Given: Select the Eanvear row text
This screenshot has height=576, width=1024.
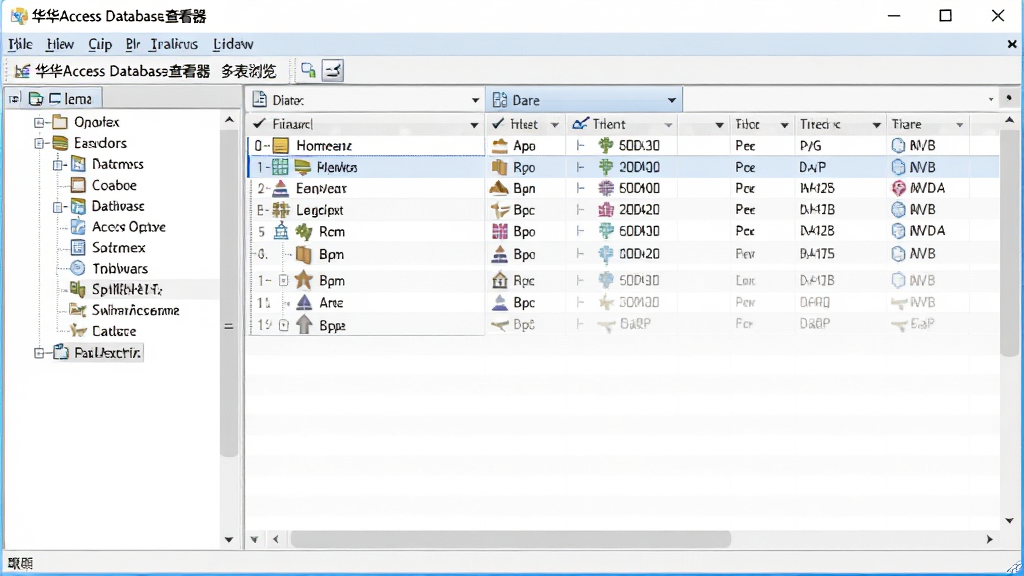Looking at the screenshot, I should (321, 189).
